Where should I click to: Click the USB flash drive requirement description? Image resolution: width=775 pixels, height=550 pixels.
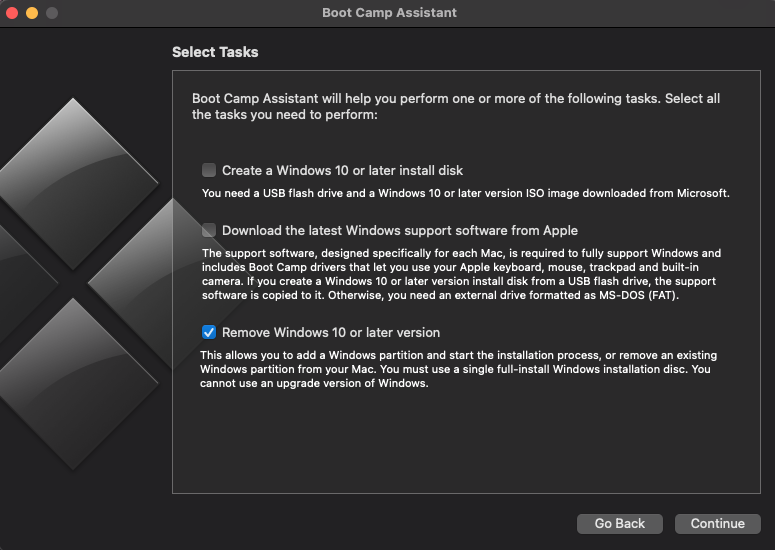point(465,193)
